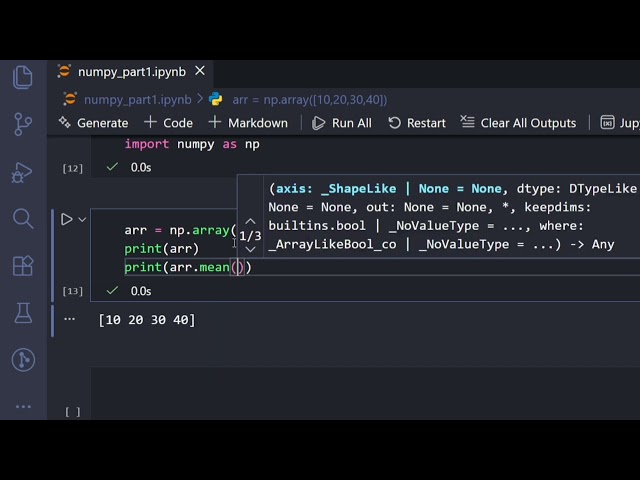Show next signature in tooltip

coord(250,249)
